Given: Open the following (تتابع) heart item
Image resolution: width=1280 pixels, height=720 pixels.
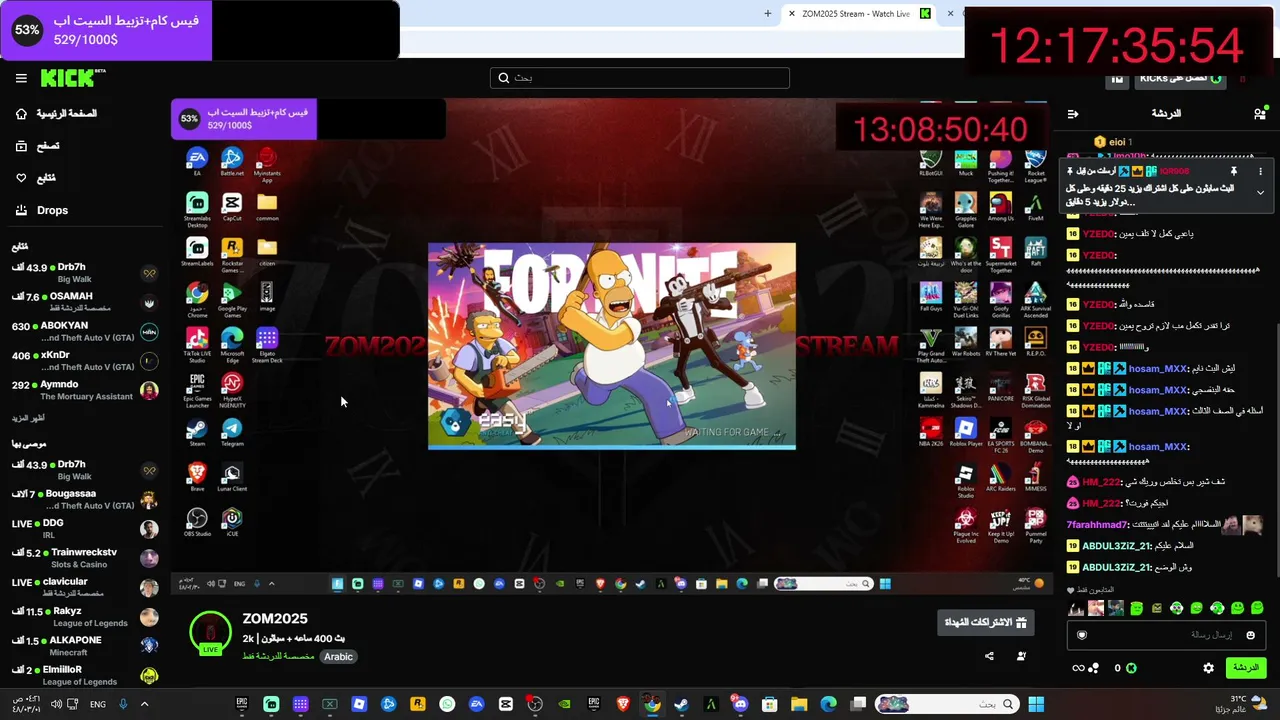Looking at the screenshot, I should click(x=36, y=178).
